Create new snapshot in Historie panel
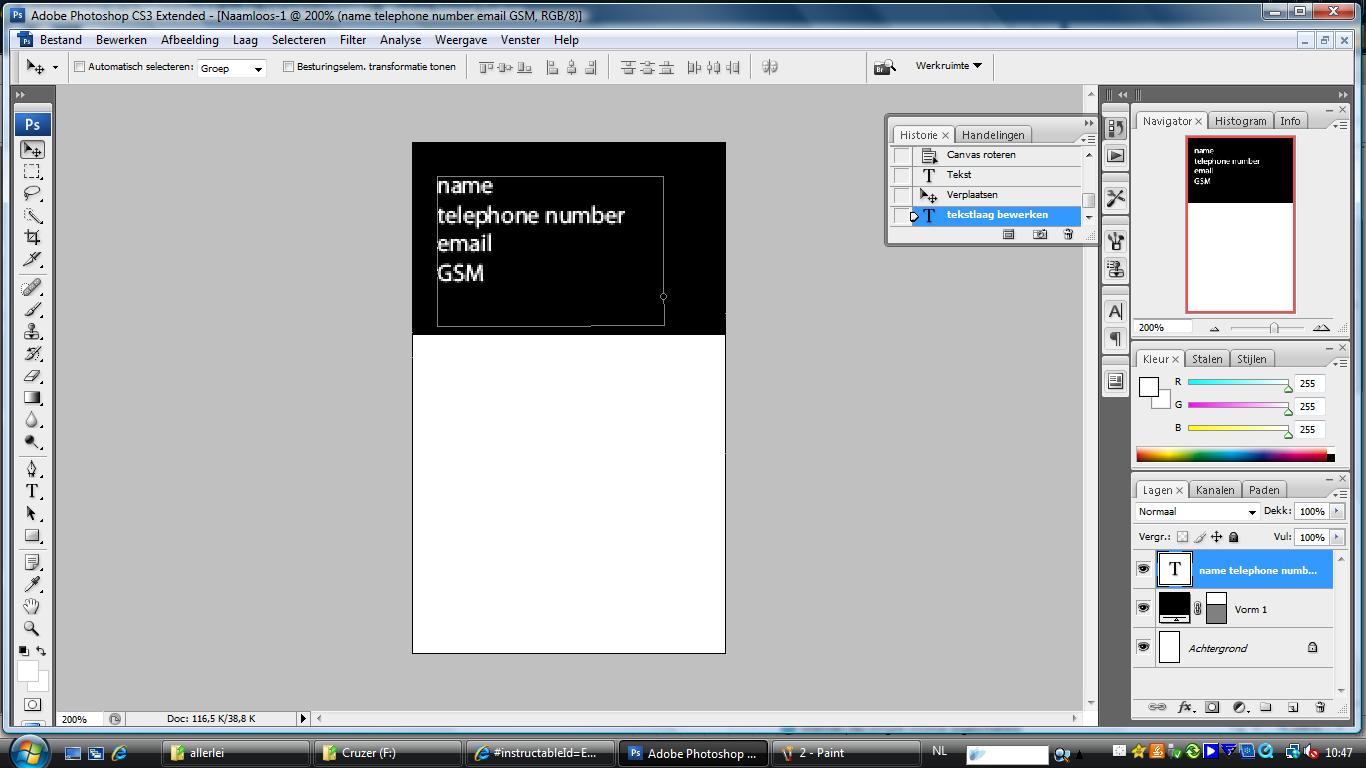 1040,234
